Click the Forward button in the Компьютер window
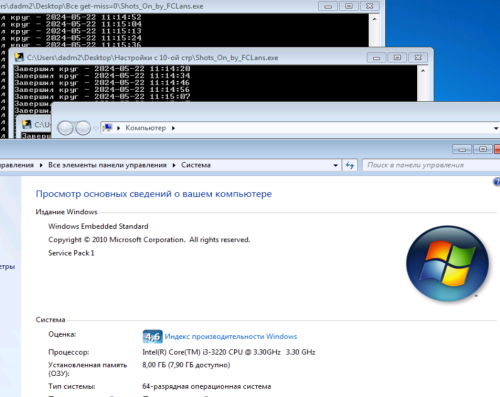 pyautogui.click(x=83, y=128)
